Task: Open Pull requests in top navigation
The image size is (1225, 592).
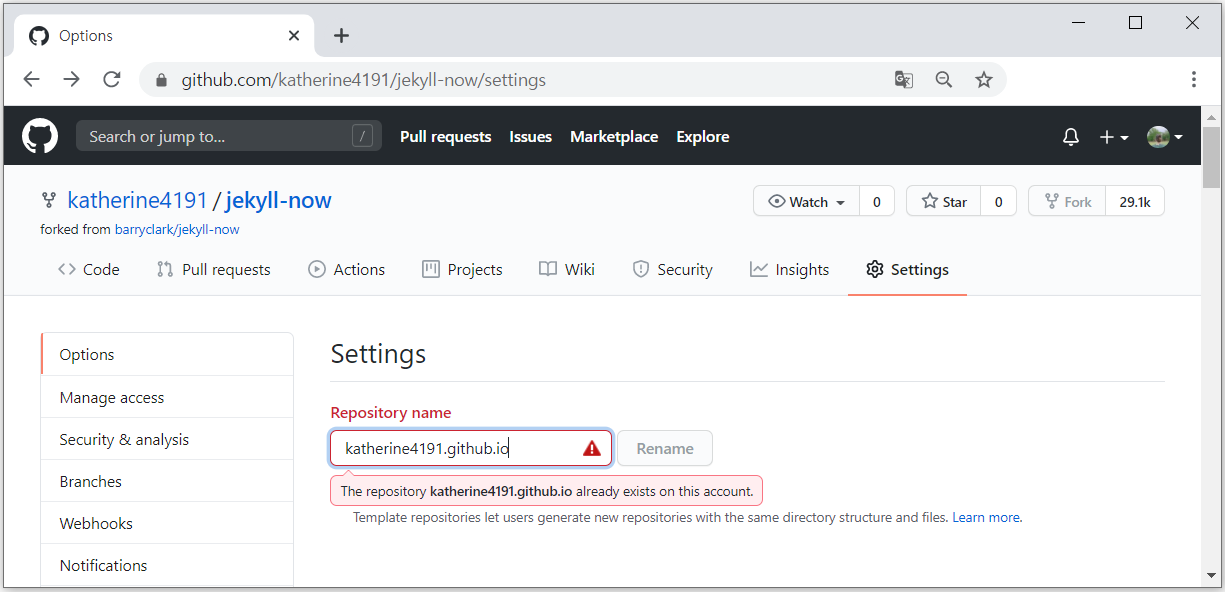Action: point(446,137)
